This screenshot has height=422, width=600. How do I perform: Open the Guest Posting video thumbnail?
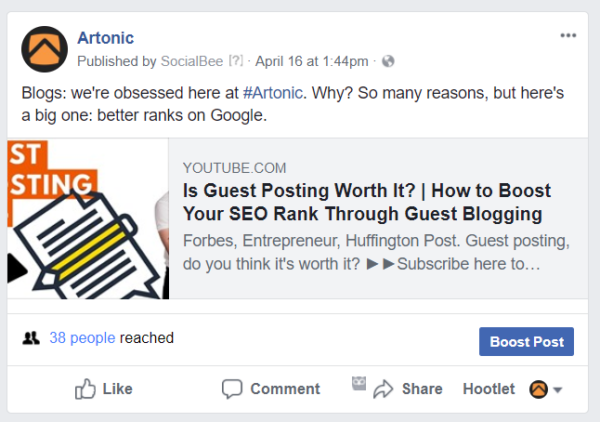coord(88,219)
